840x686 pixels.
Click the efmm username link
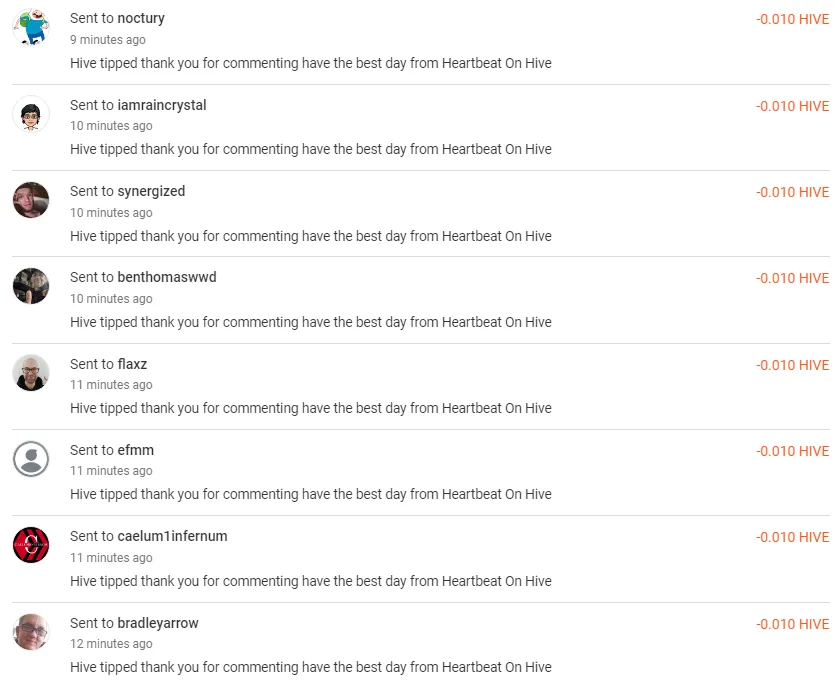tap(136, 450)
